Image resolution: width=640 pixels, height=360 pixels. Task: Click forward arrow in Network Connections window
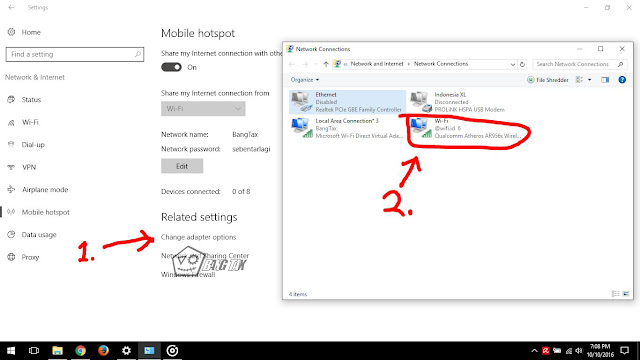tap(305, 64)
